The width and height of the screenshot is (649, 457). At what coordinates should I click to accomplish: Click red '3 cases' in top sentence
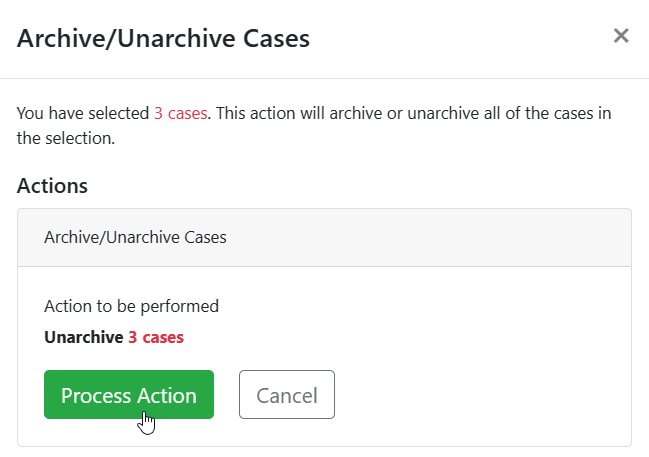(180, 113)
